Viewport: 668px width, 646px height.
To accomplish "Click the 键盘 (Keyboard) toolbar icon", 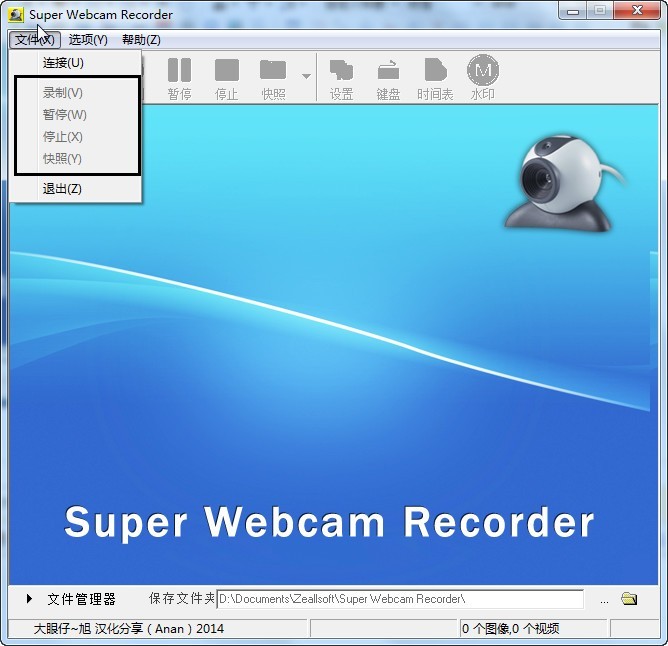I will coord(388,78).
